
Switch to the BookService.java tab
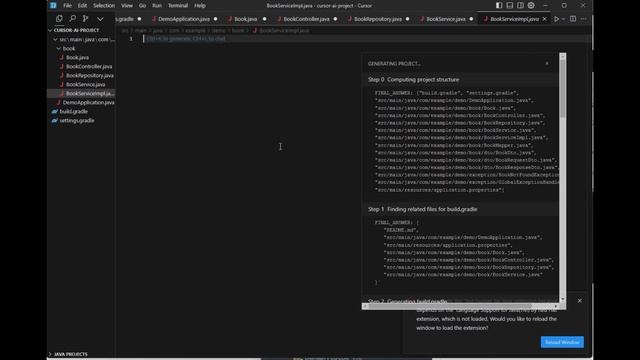point(446,19)
